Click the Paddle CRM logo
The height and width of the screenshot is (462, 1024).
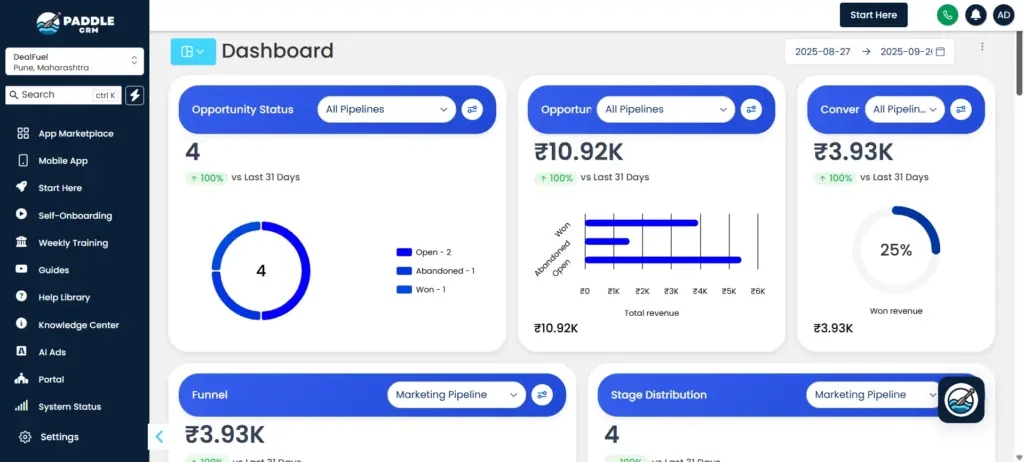(x=74, y=23)
